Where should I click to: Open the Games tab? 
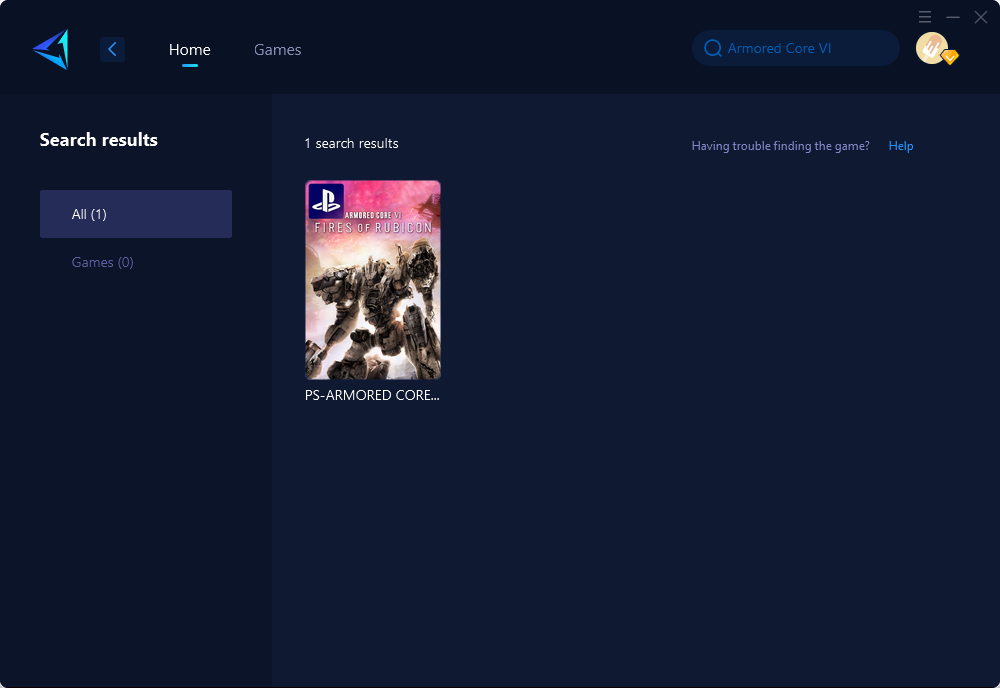[x=277, y=49]
